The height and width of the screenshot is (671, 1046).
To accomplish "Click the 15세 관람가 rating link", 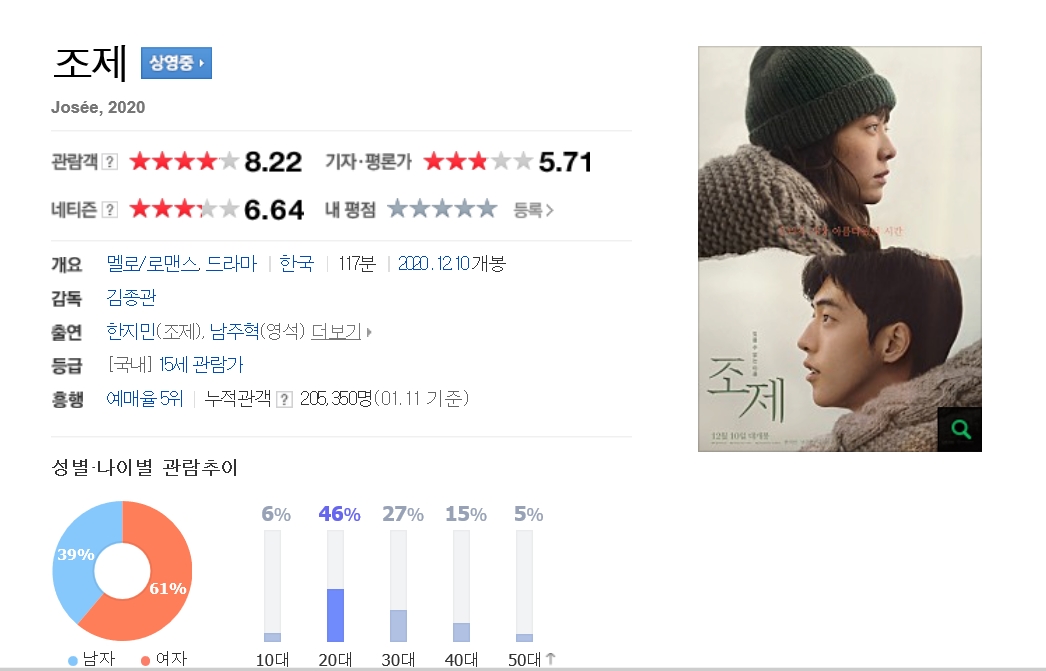I will point(201,365).
